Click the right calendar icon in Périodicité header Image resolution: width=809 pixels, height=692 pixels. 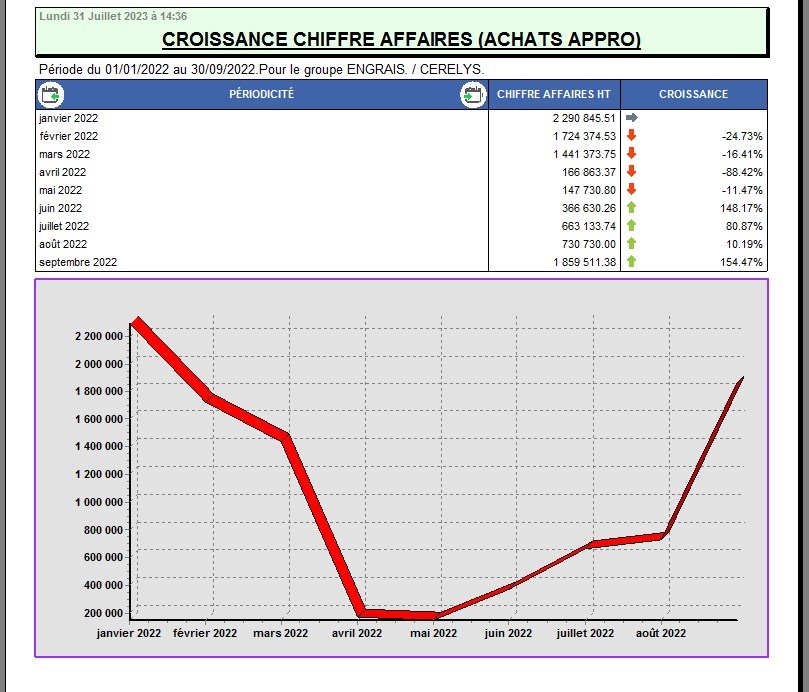(473, 95)
